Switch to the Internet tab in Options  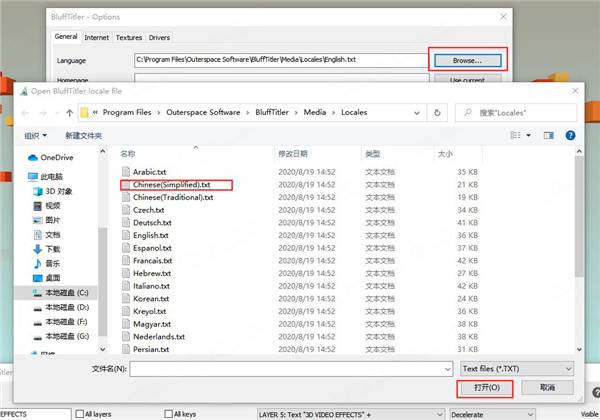(x=96, y=37)
